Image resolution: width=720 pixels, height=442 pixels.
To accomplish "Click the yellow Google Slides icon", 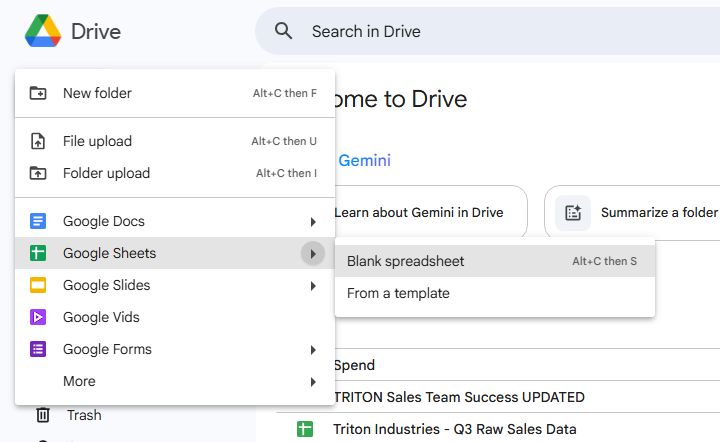I will point(38,285).
